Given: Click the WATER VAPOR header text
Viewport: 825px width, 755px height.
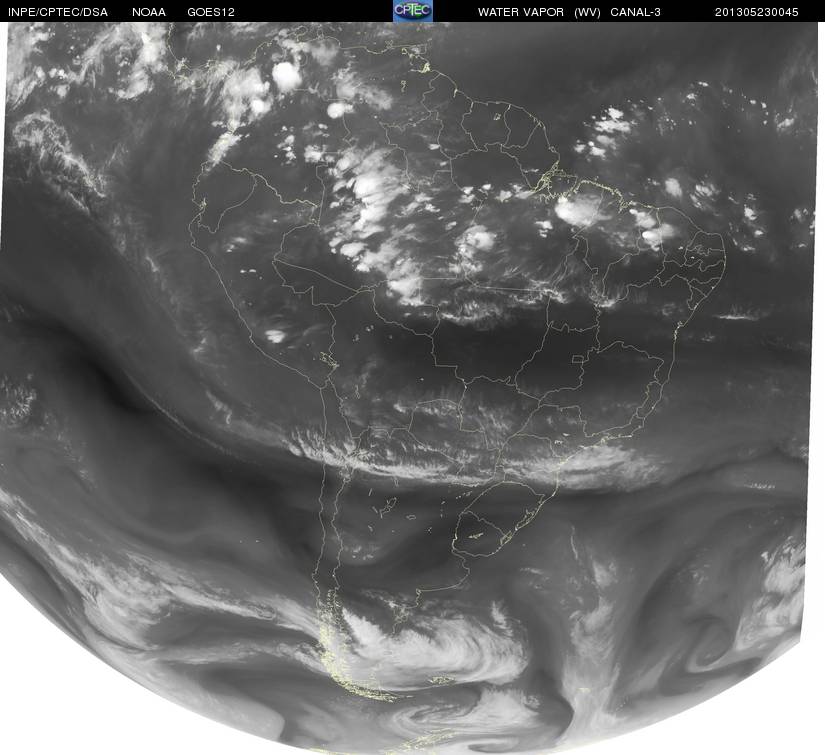Looking at the screenshot, I should click(x=521, y=12).
